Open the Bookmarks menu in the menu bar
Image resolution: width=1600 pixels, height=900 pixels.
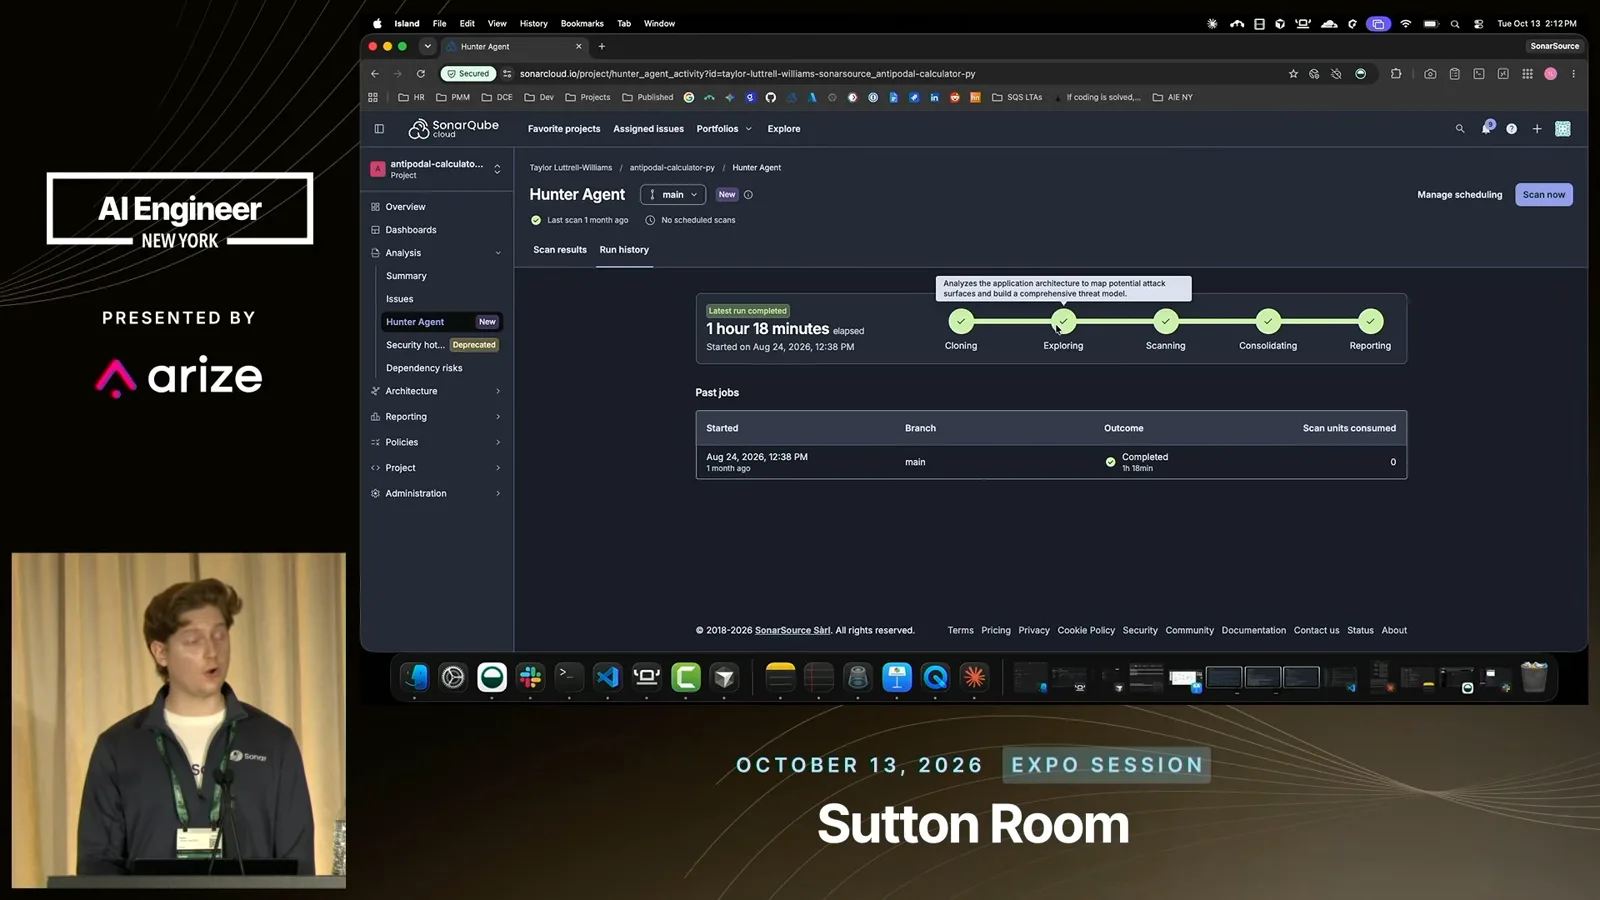tap(582, 23)
